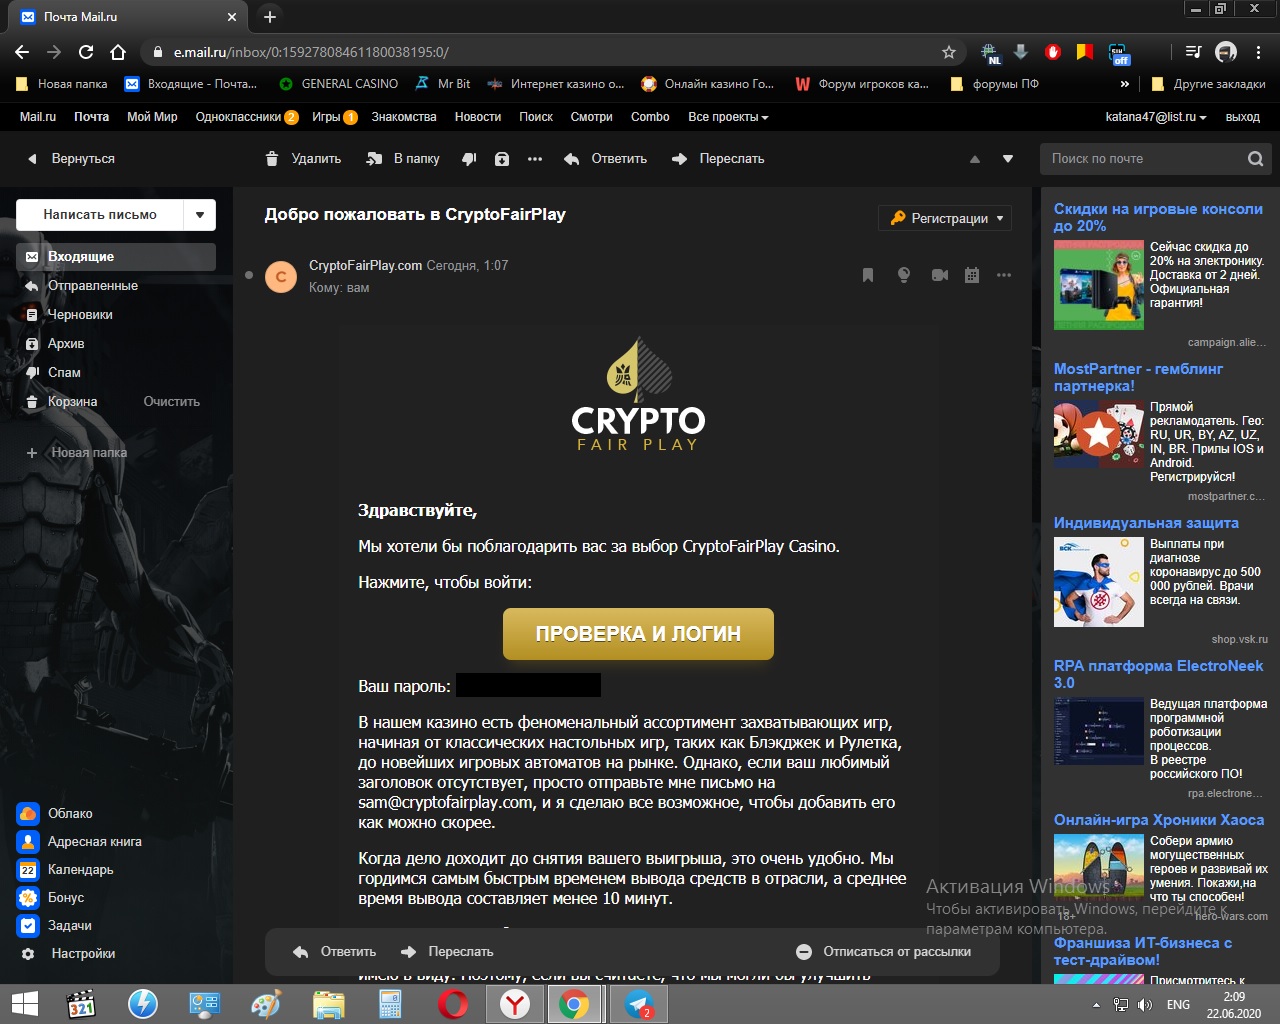Image resolution: width=1280 pixels, height=1024 pixels.
Task: Click the Chrome profile avatar
Action: pos(1226,52)
